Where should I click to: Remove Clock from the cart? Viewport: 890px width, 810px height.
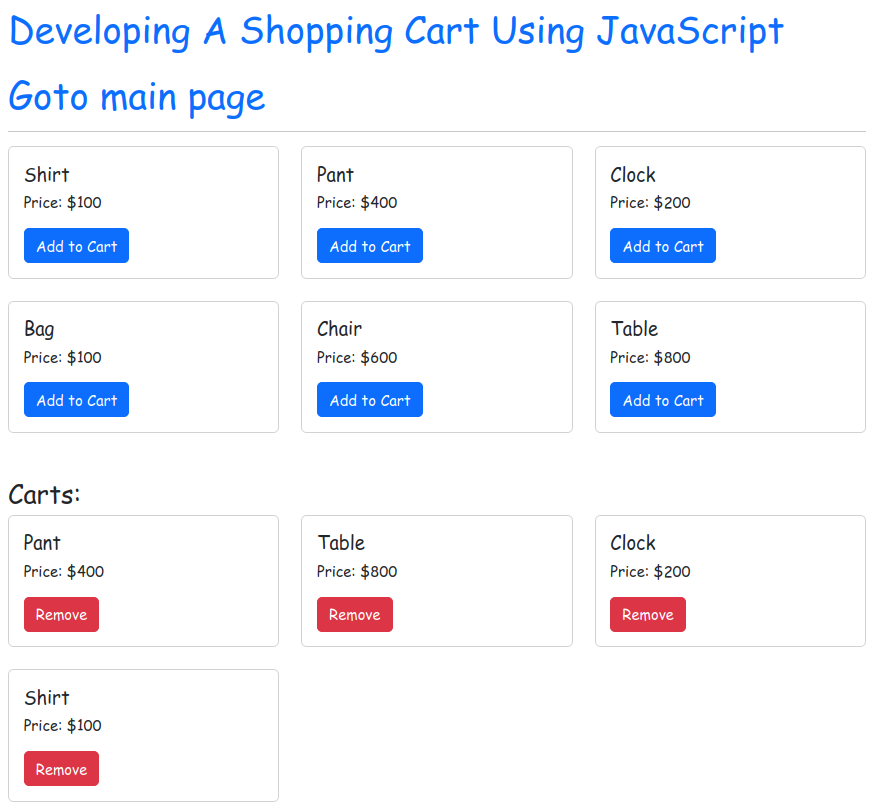pyautogui.click(x=647, y=615)
